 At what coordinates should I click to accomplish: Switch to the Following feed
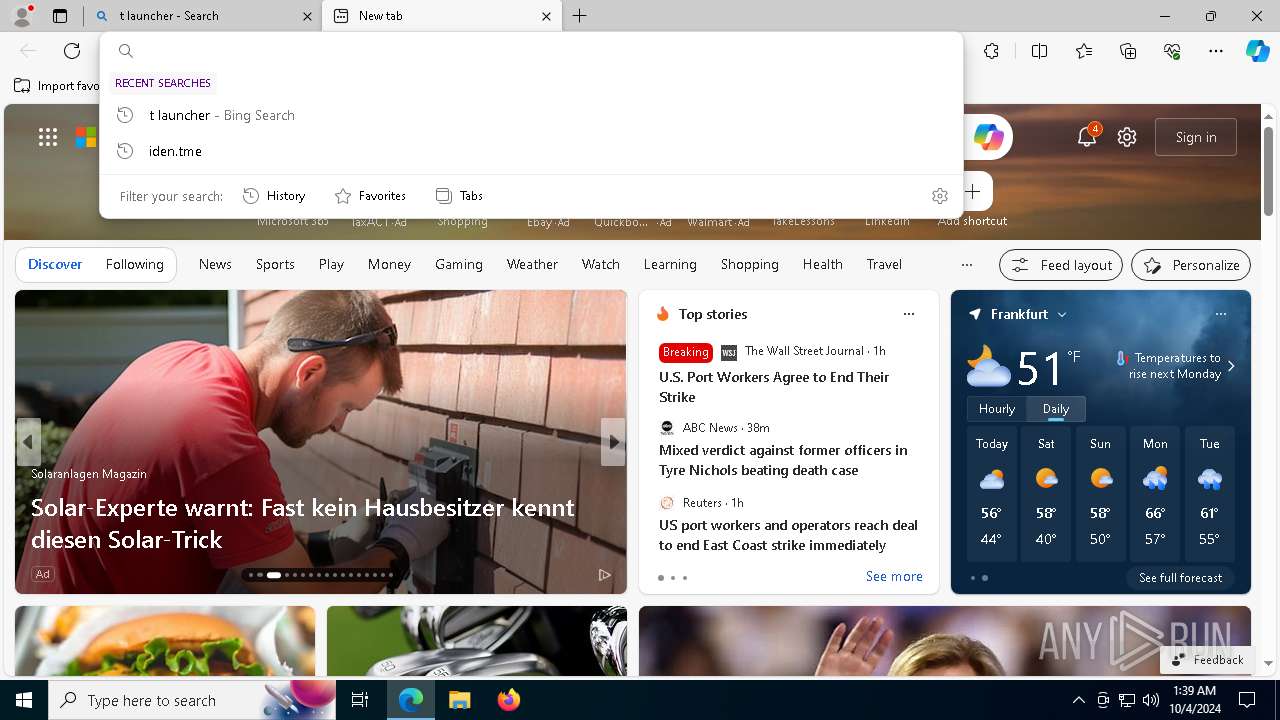(134, 265)
